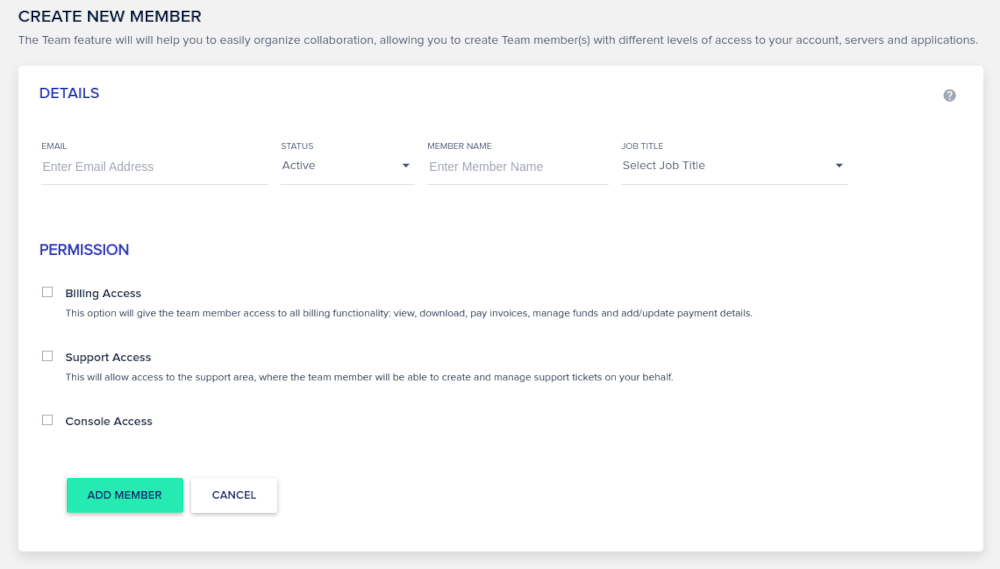Click the Support Access label text
This screenshot has height=569, width=1000.
(108, 357)
